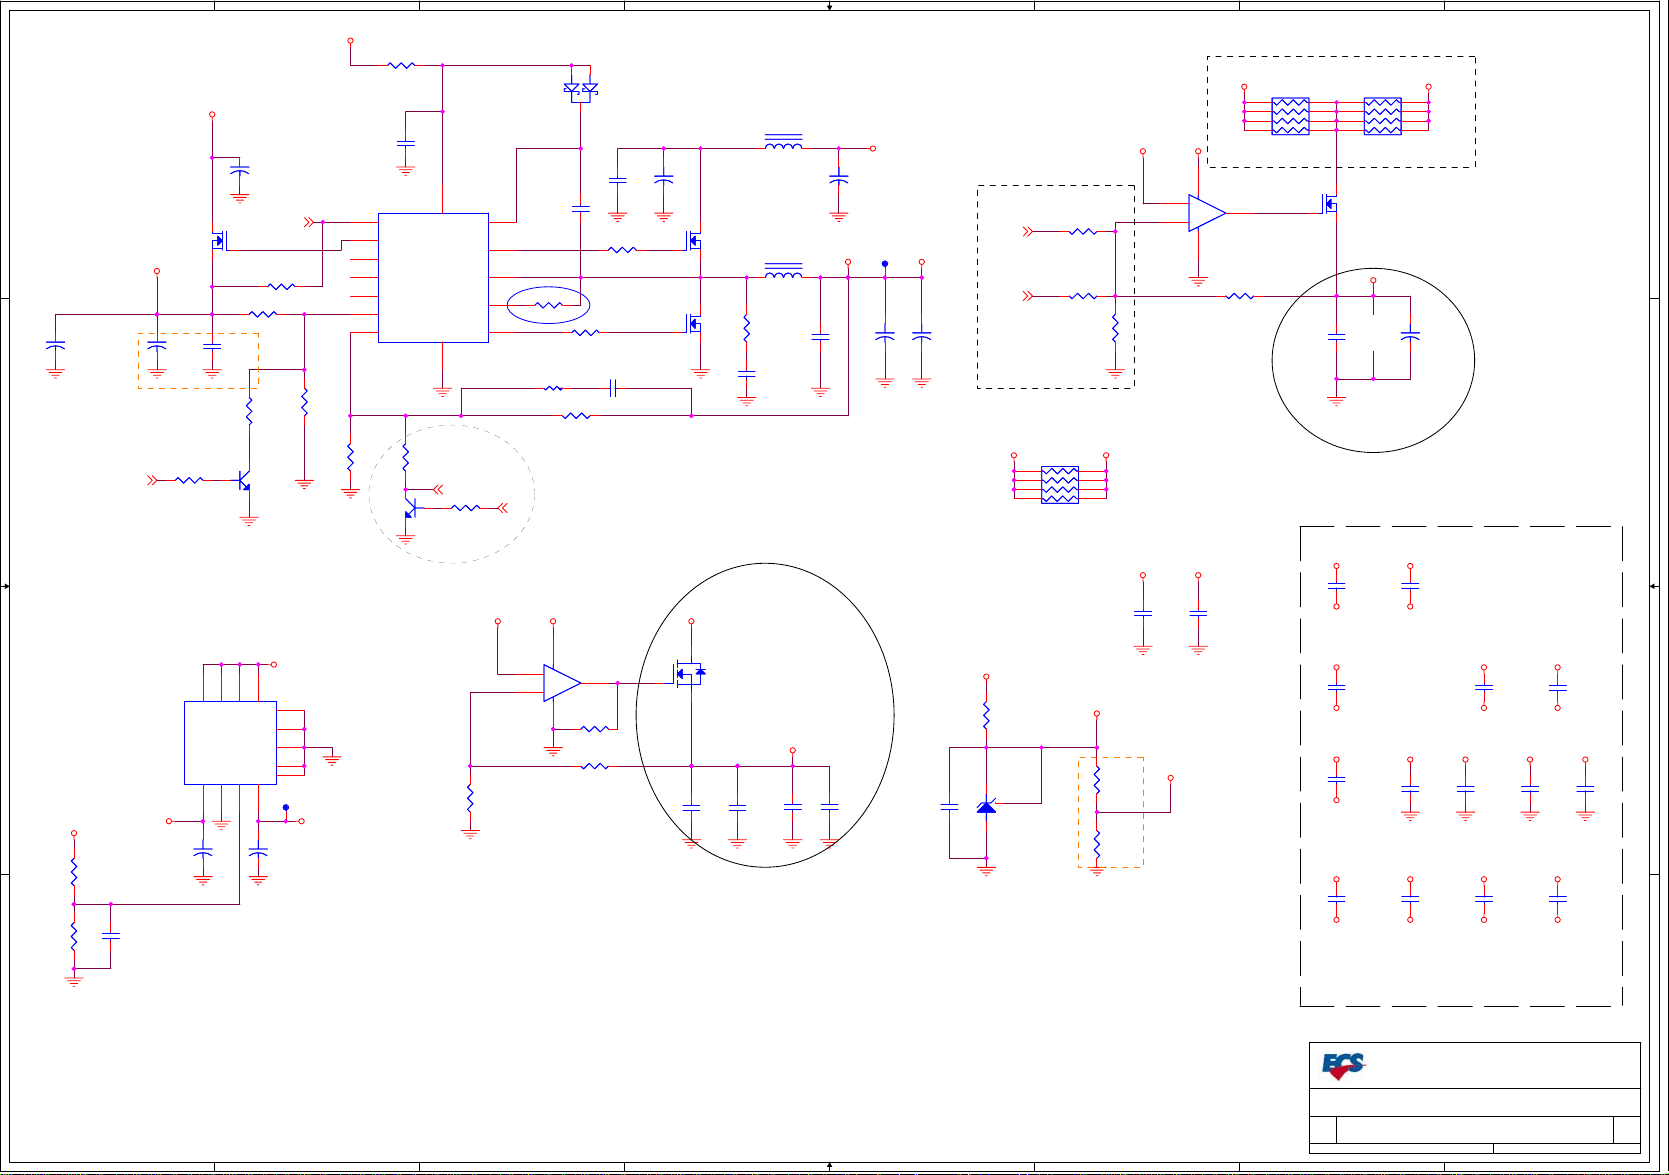Click the upper resistor in the small orange divider box
1669x1175 pixels.
pyautogui.click(x=1097, y=781)
